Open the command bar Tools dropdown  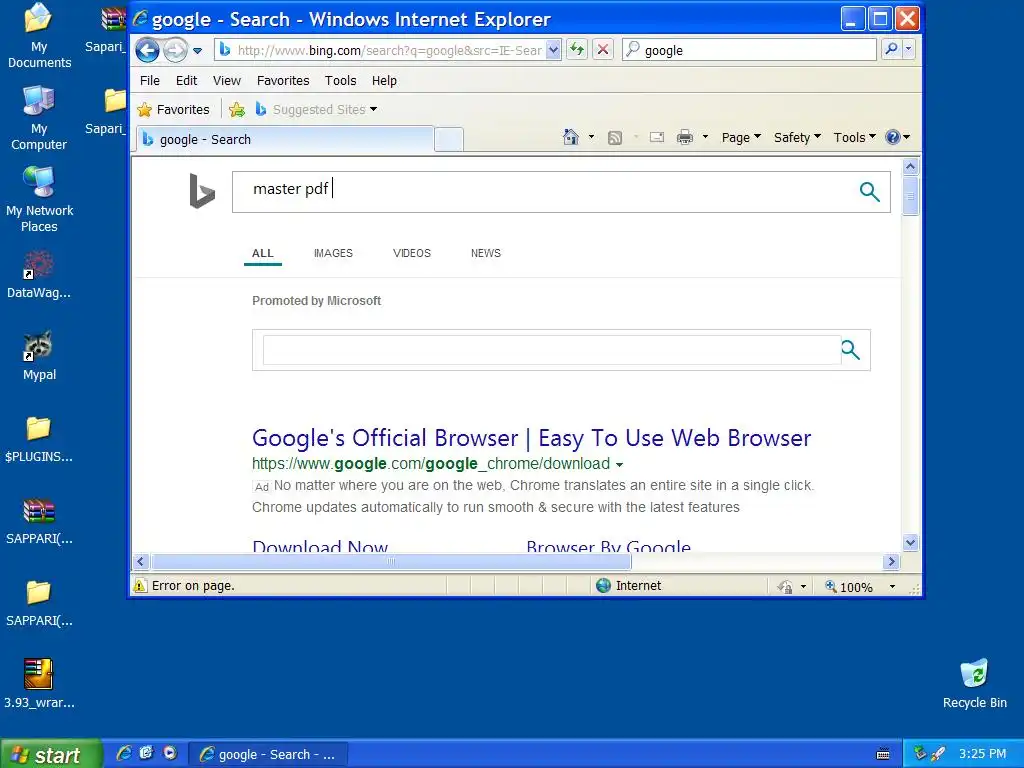coord(854,137)
